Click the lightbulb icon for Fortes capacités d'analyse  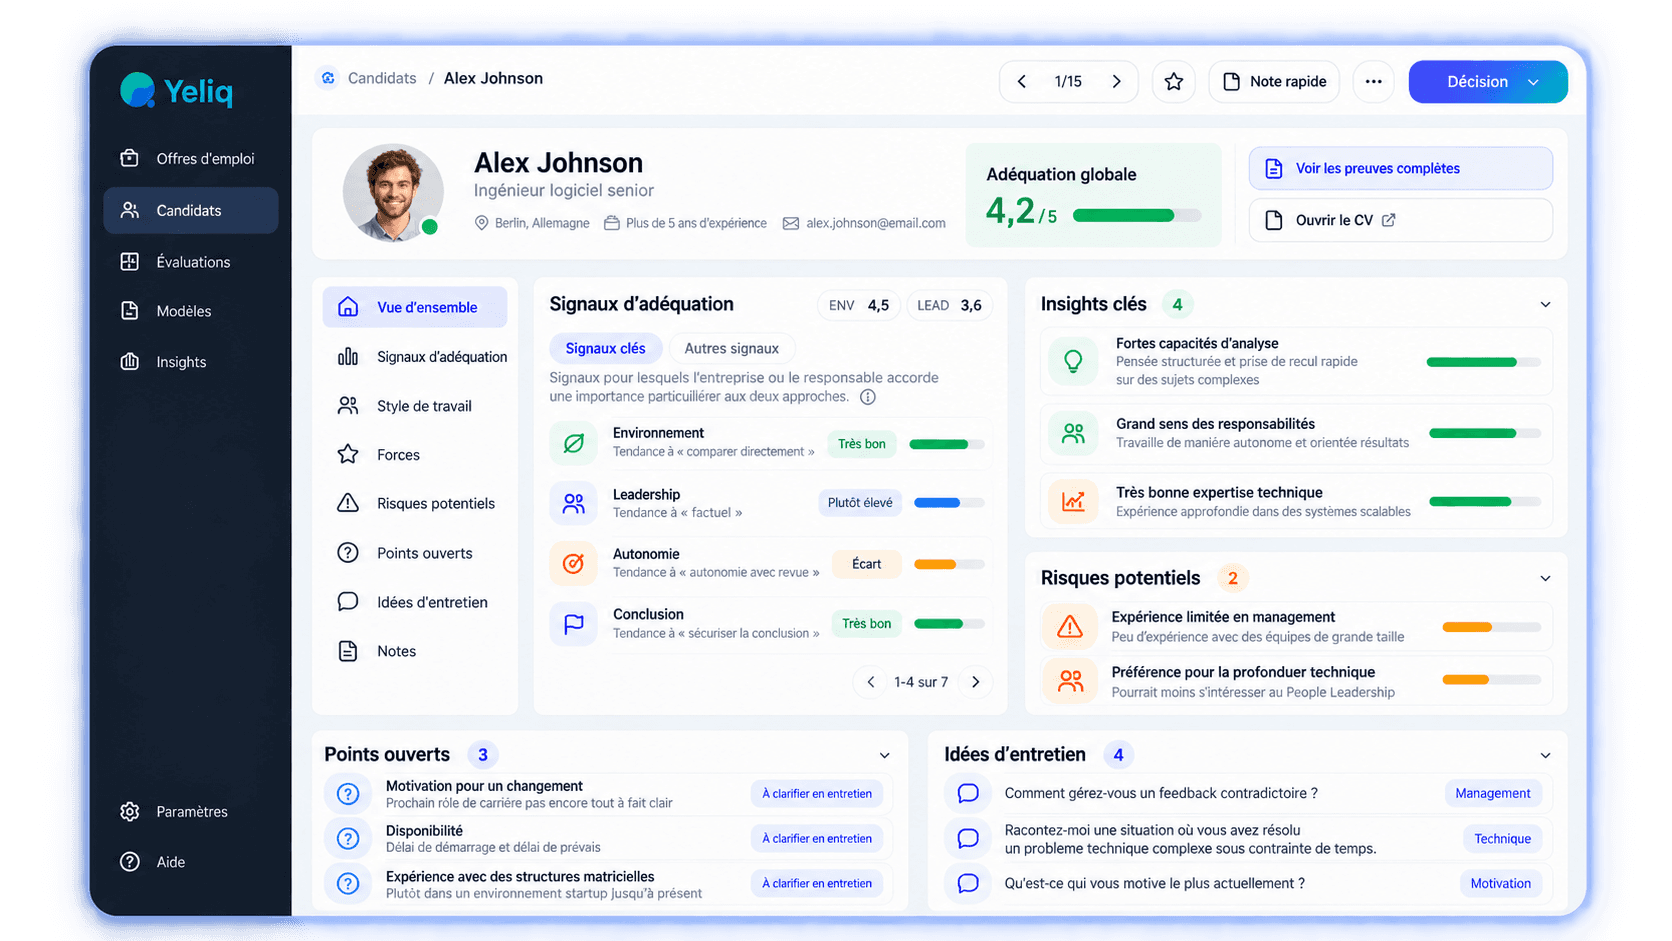[x=1073, y=361]
